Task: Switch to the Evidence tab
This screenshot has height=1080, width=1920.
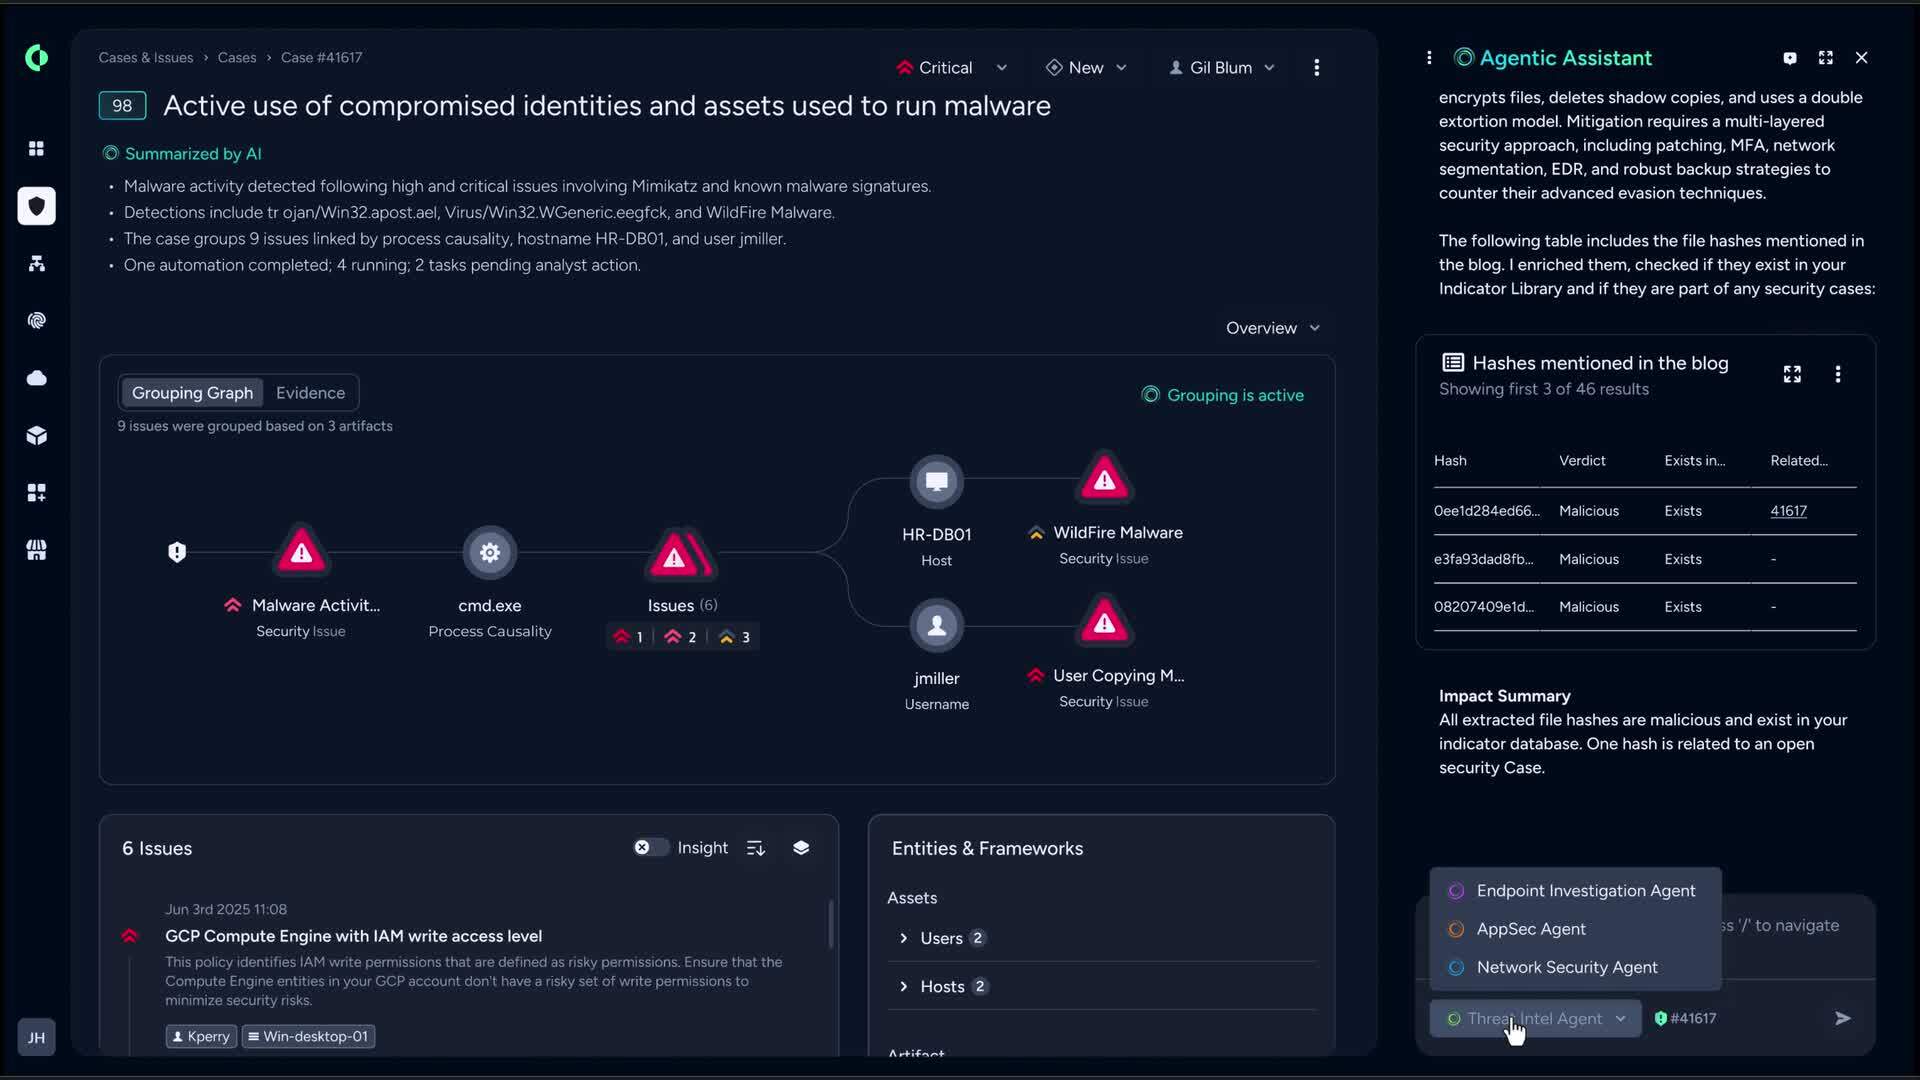Action: 310,393
